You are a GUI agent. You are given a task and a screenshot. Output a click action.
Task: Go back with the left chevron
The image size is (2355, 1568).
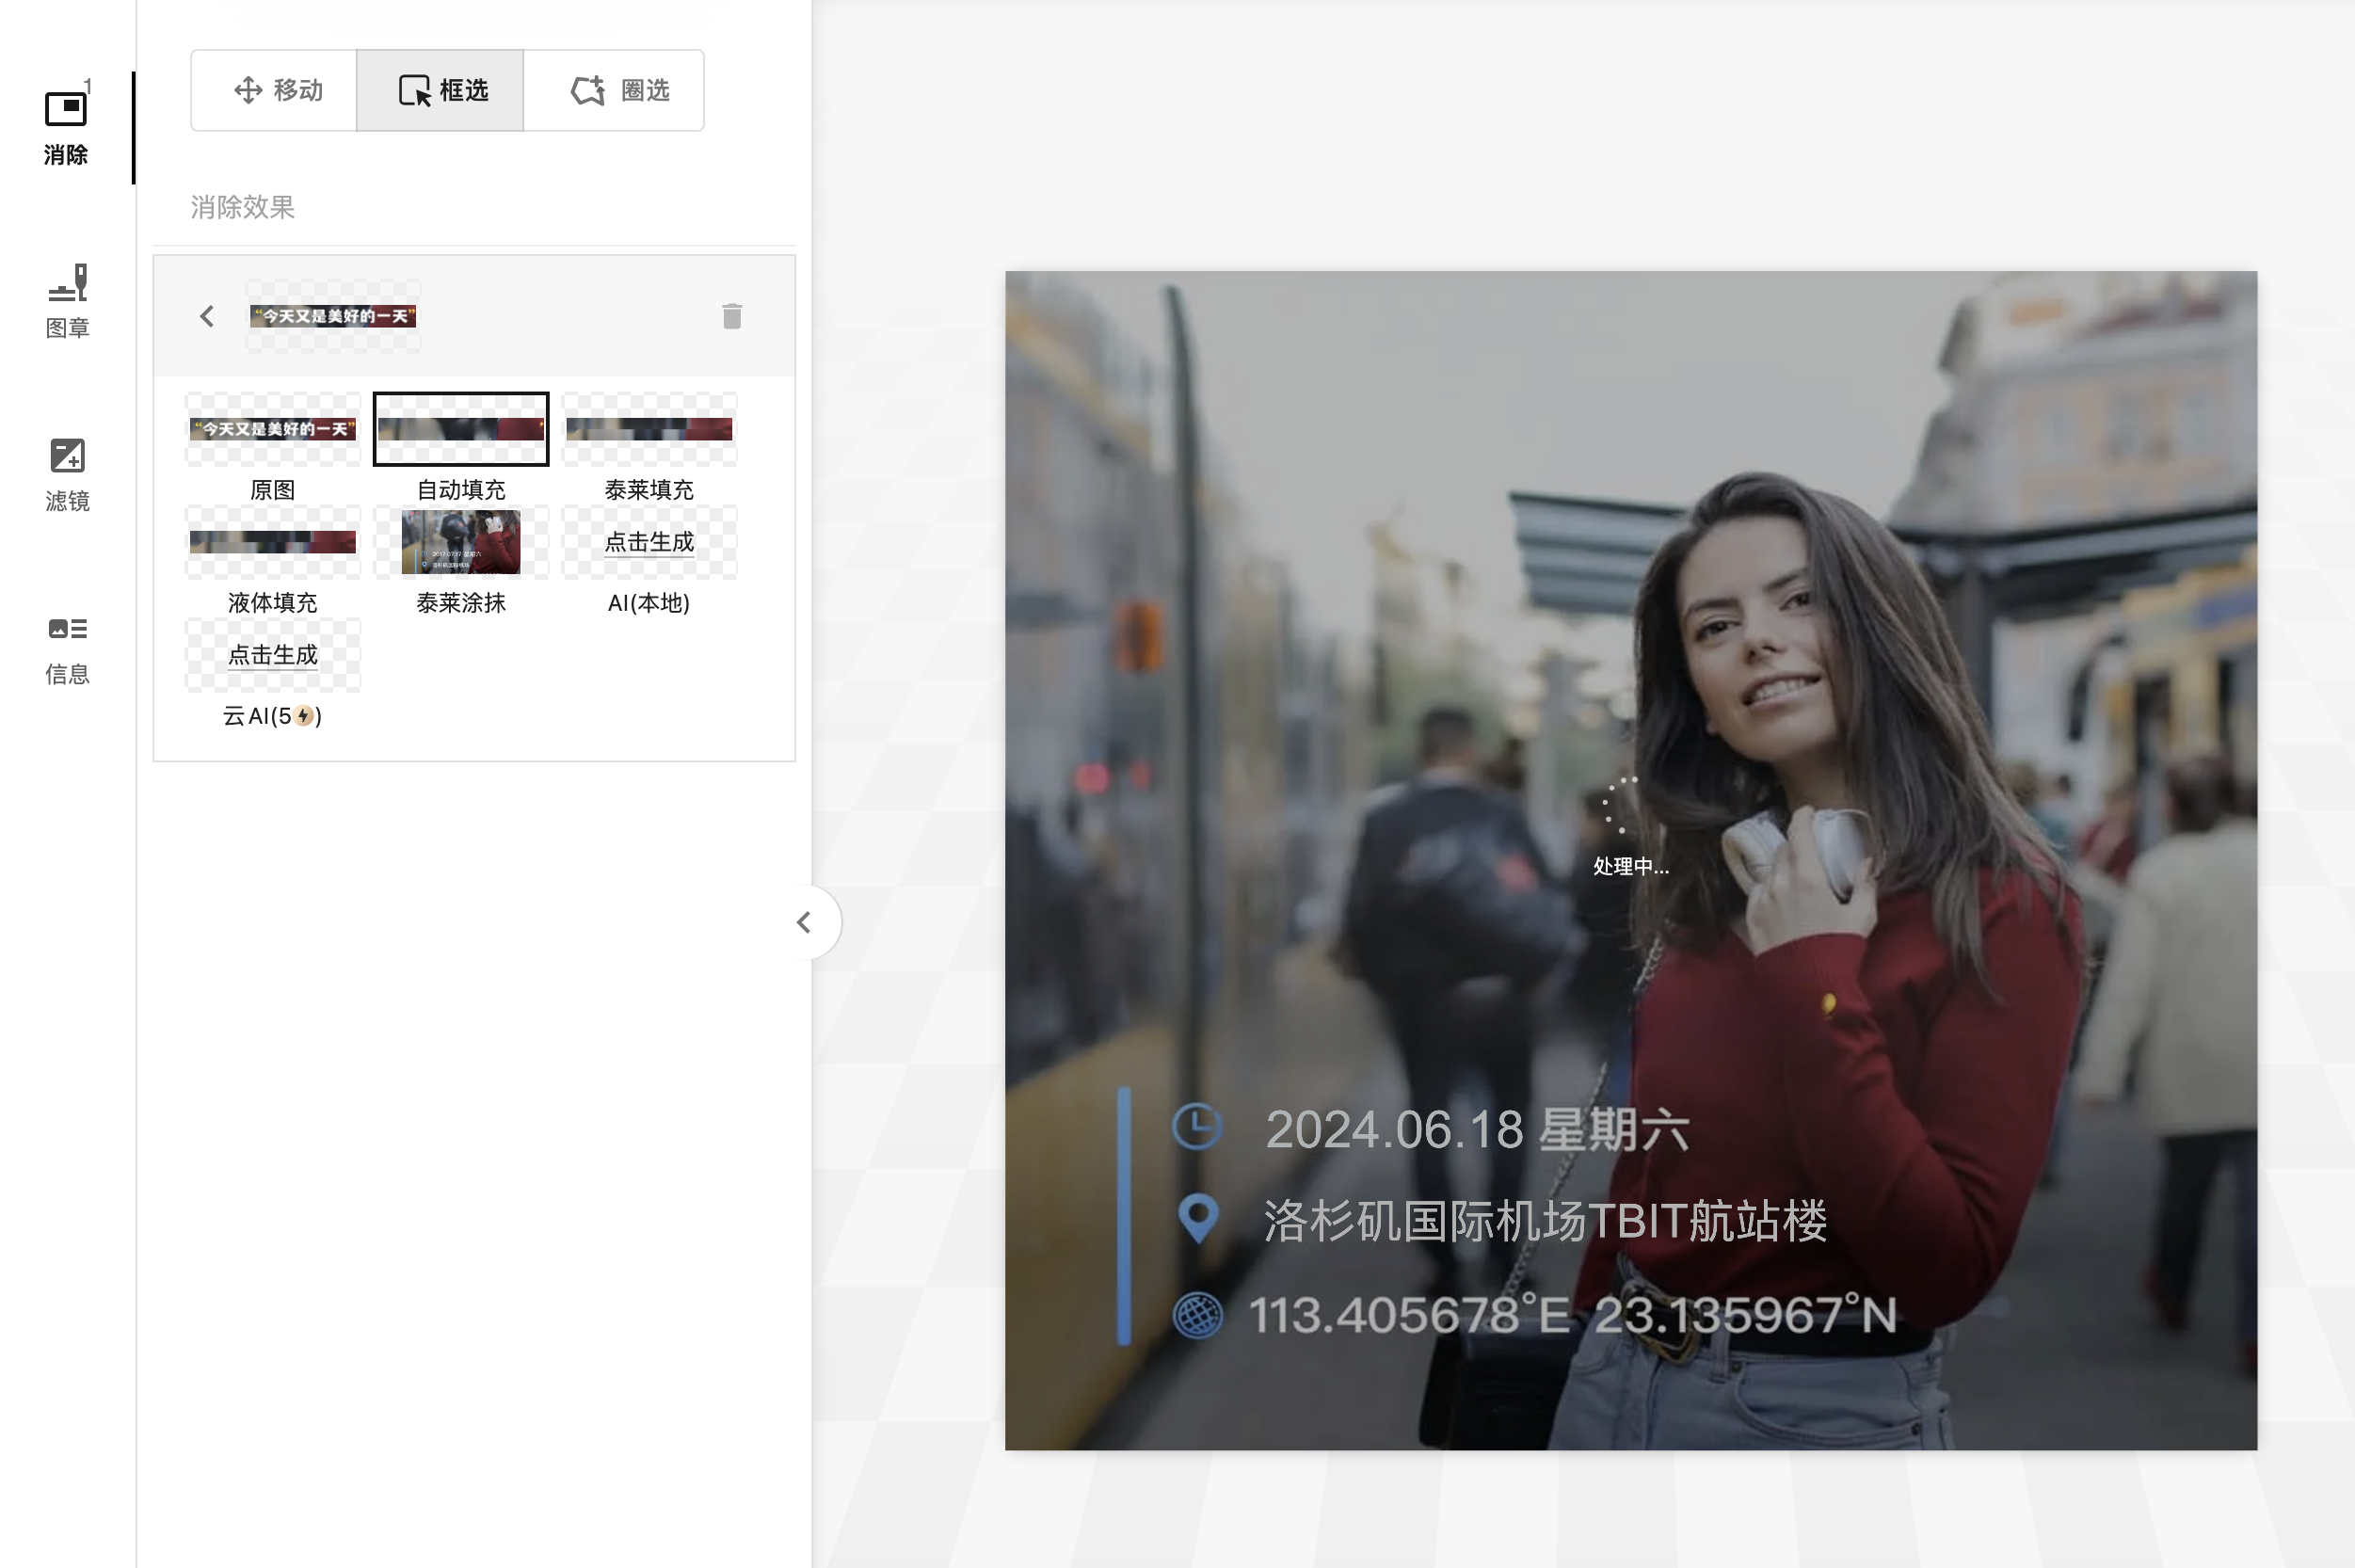click(x=207, y=316)
